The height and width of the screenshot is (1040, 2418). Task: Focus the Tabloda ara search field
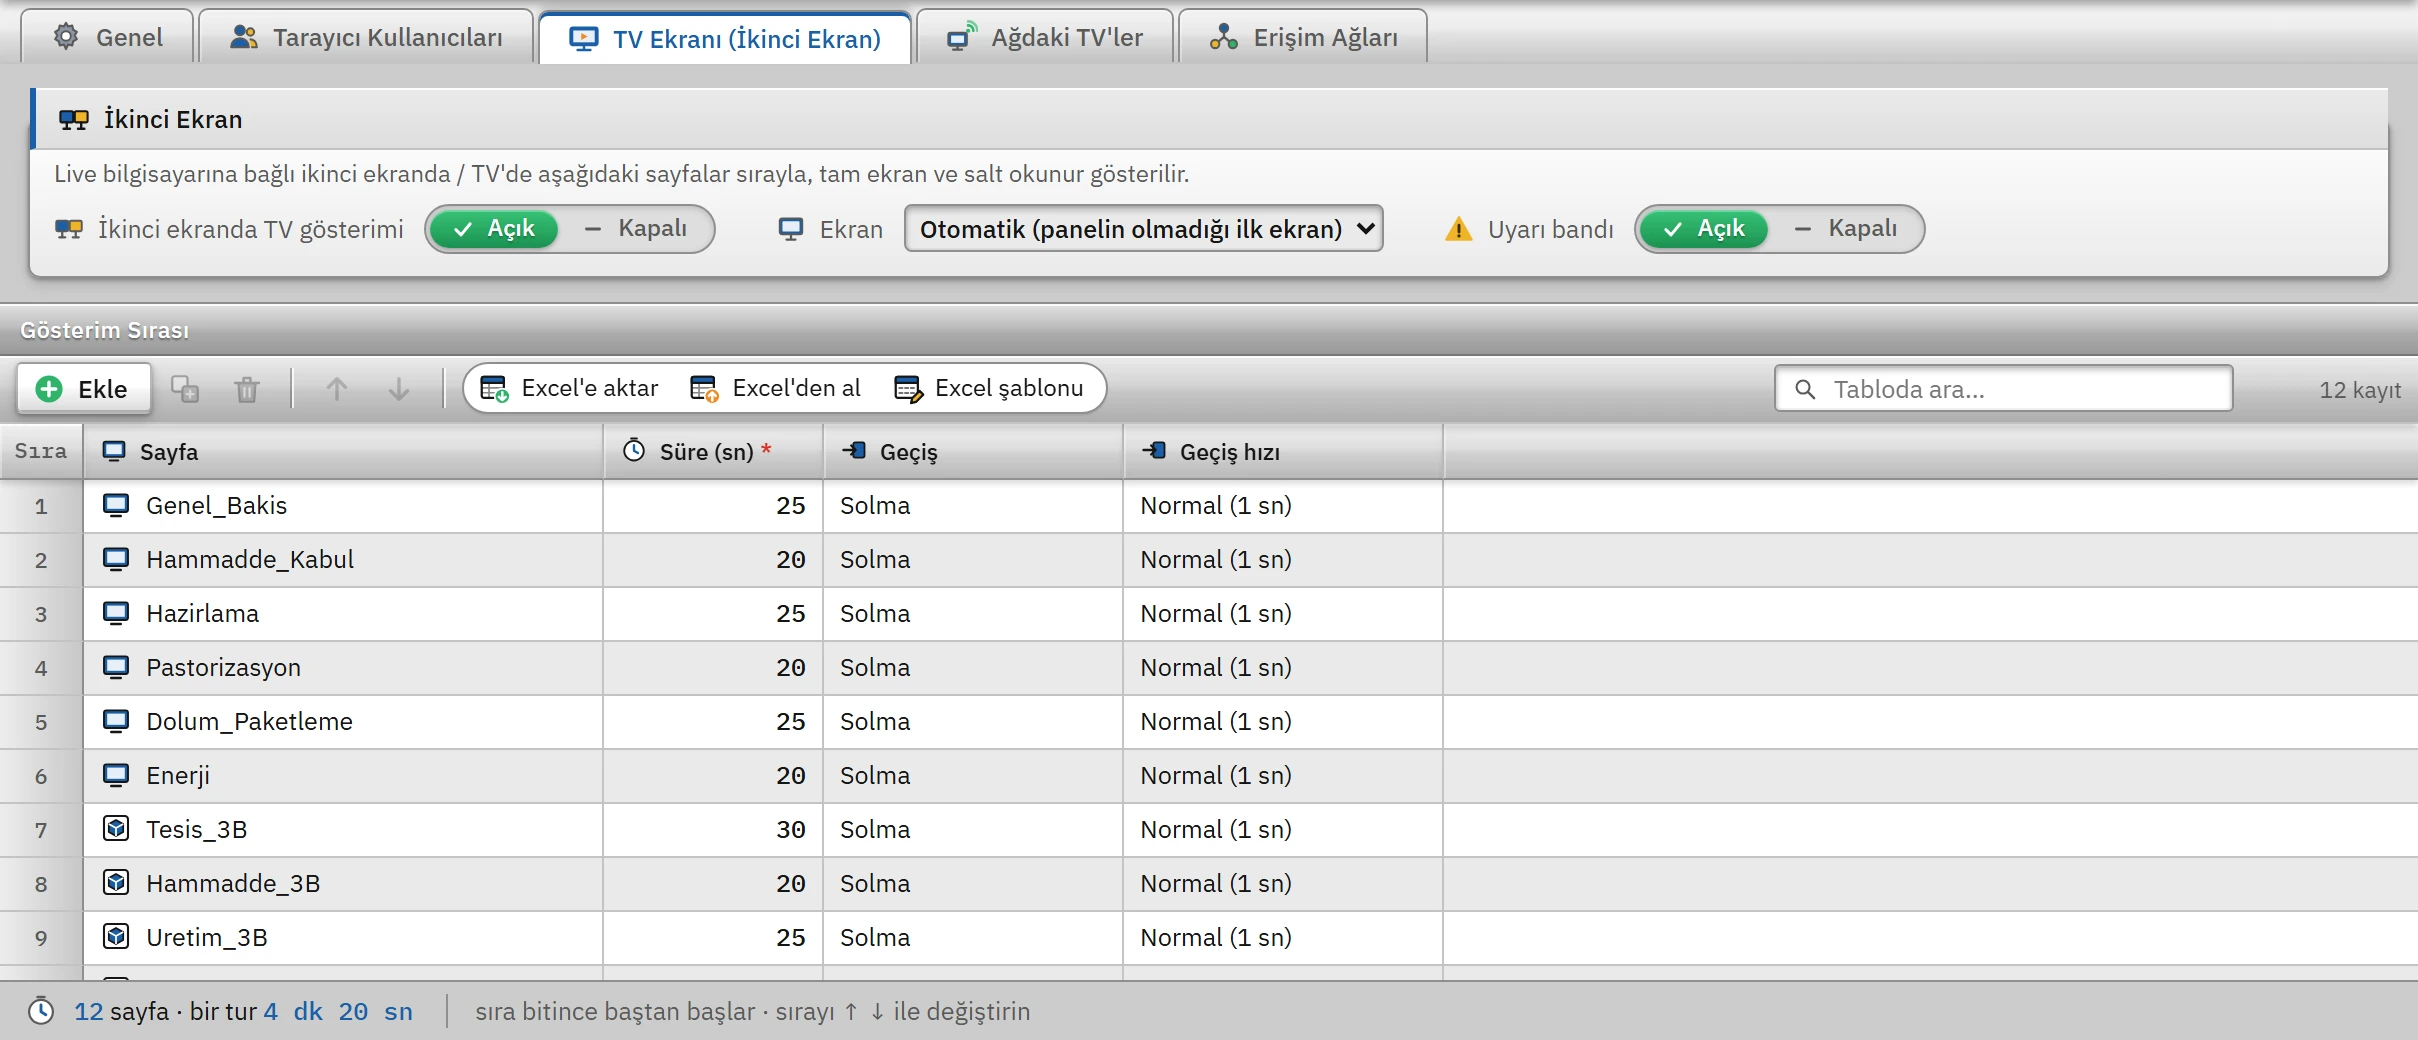[x=2004, y=389]
